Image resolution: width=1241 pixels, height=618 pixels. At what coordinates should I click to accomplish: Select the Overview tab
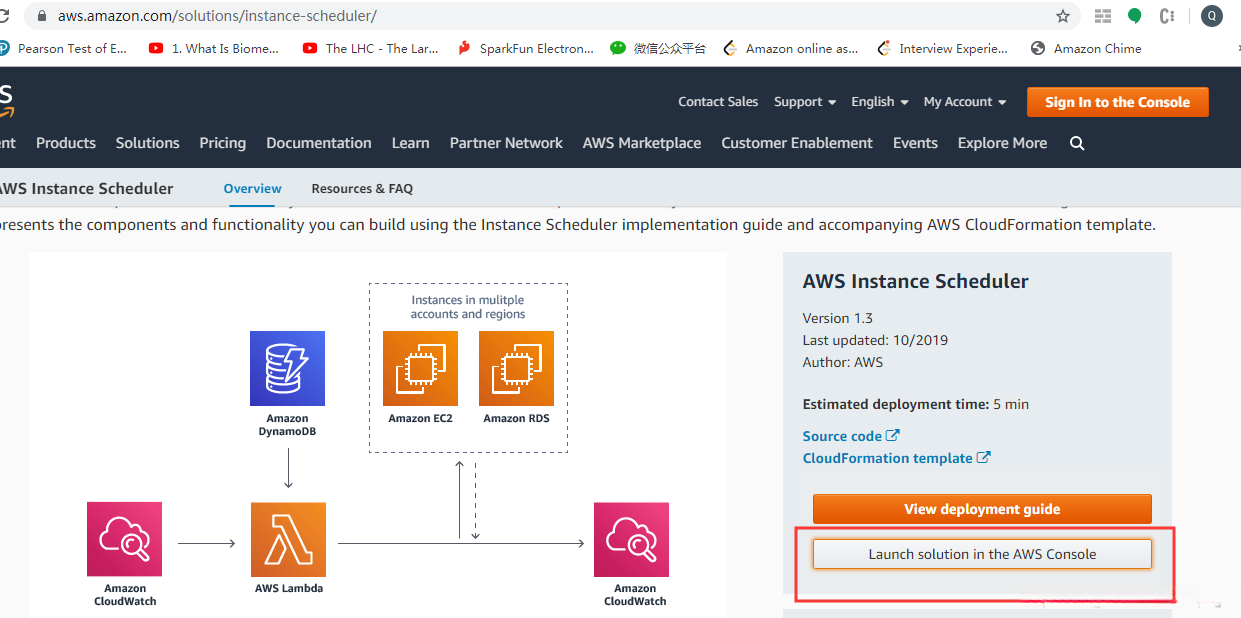tap(252, 188)
